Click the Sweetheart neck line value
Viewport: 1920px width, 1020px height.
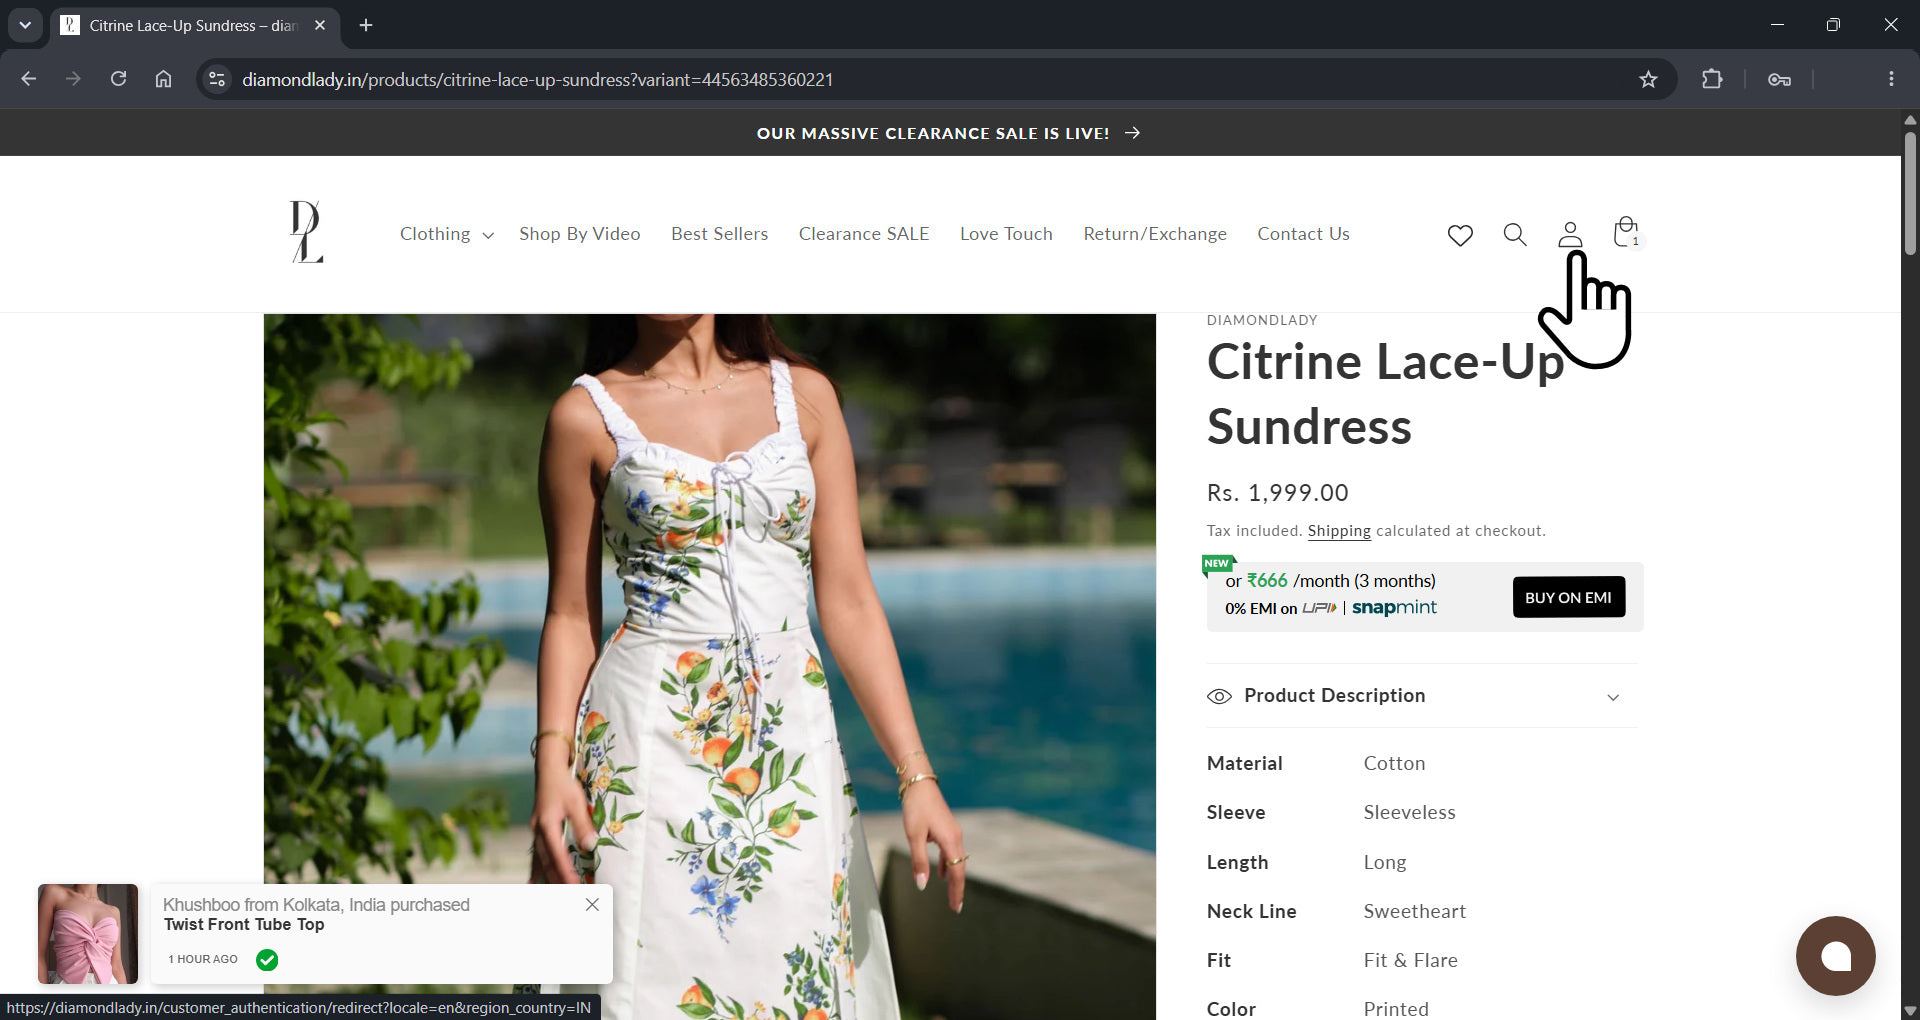1414,912
